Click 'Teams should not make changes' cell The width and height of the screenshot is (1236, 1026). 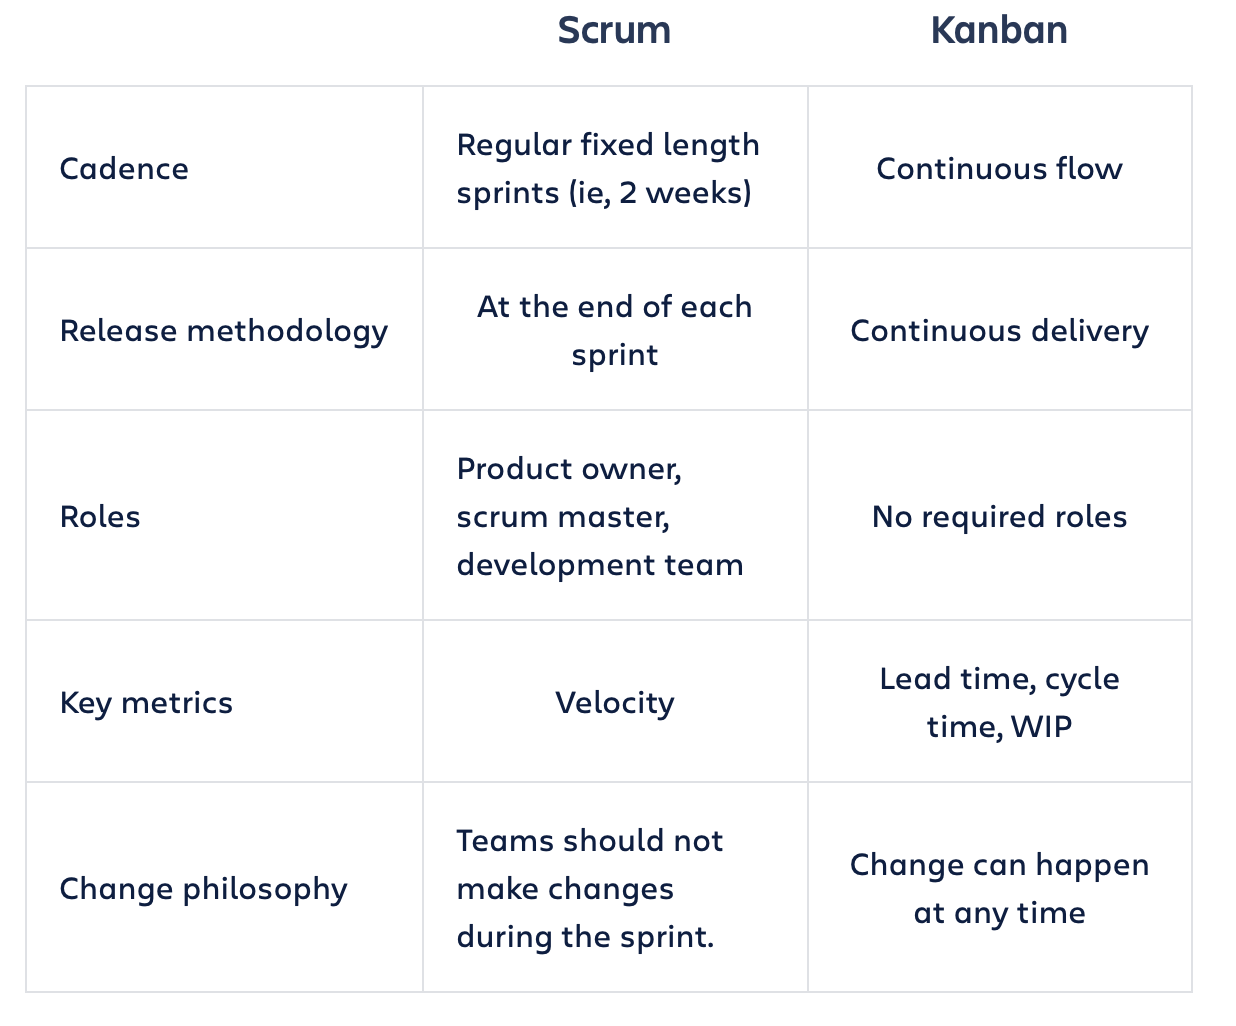(589, 888)
